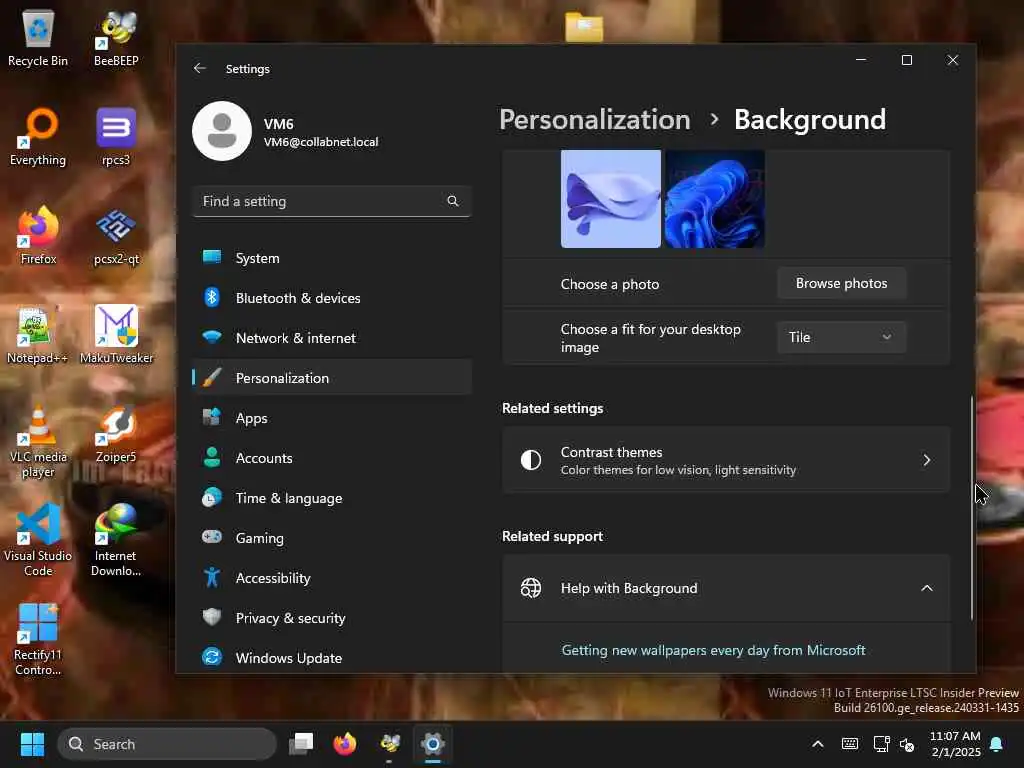Select the folder icon on the desktop
Screen dimensions: 1024x768
pos(584,27)
